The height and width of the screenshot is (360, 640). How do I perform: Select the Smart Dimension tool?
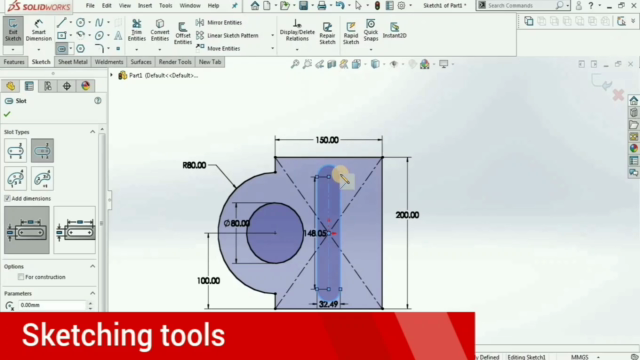click(38, 30)
